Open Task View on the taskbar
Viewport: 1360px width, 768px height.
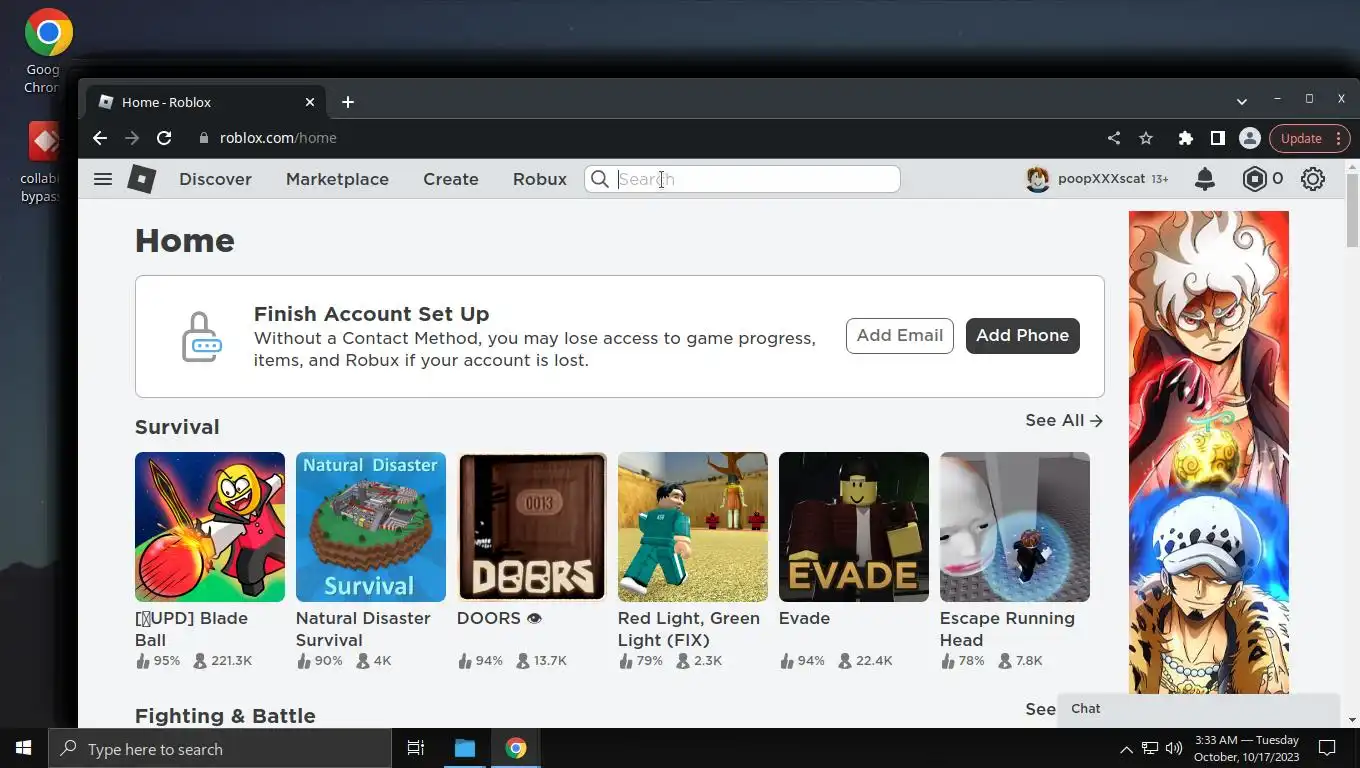click(x=416, y=748)
